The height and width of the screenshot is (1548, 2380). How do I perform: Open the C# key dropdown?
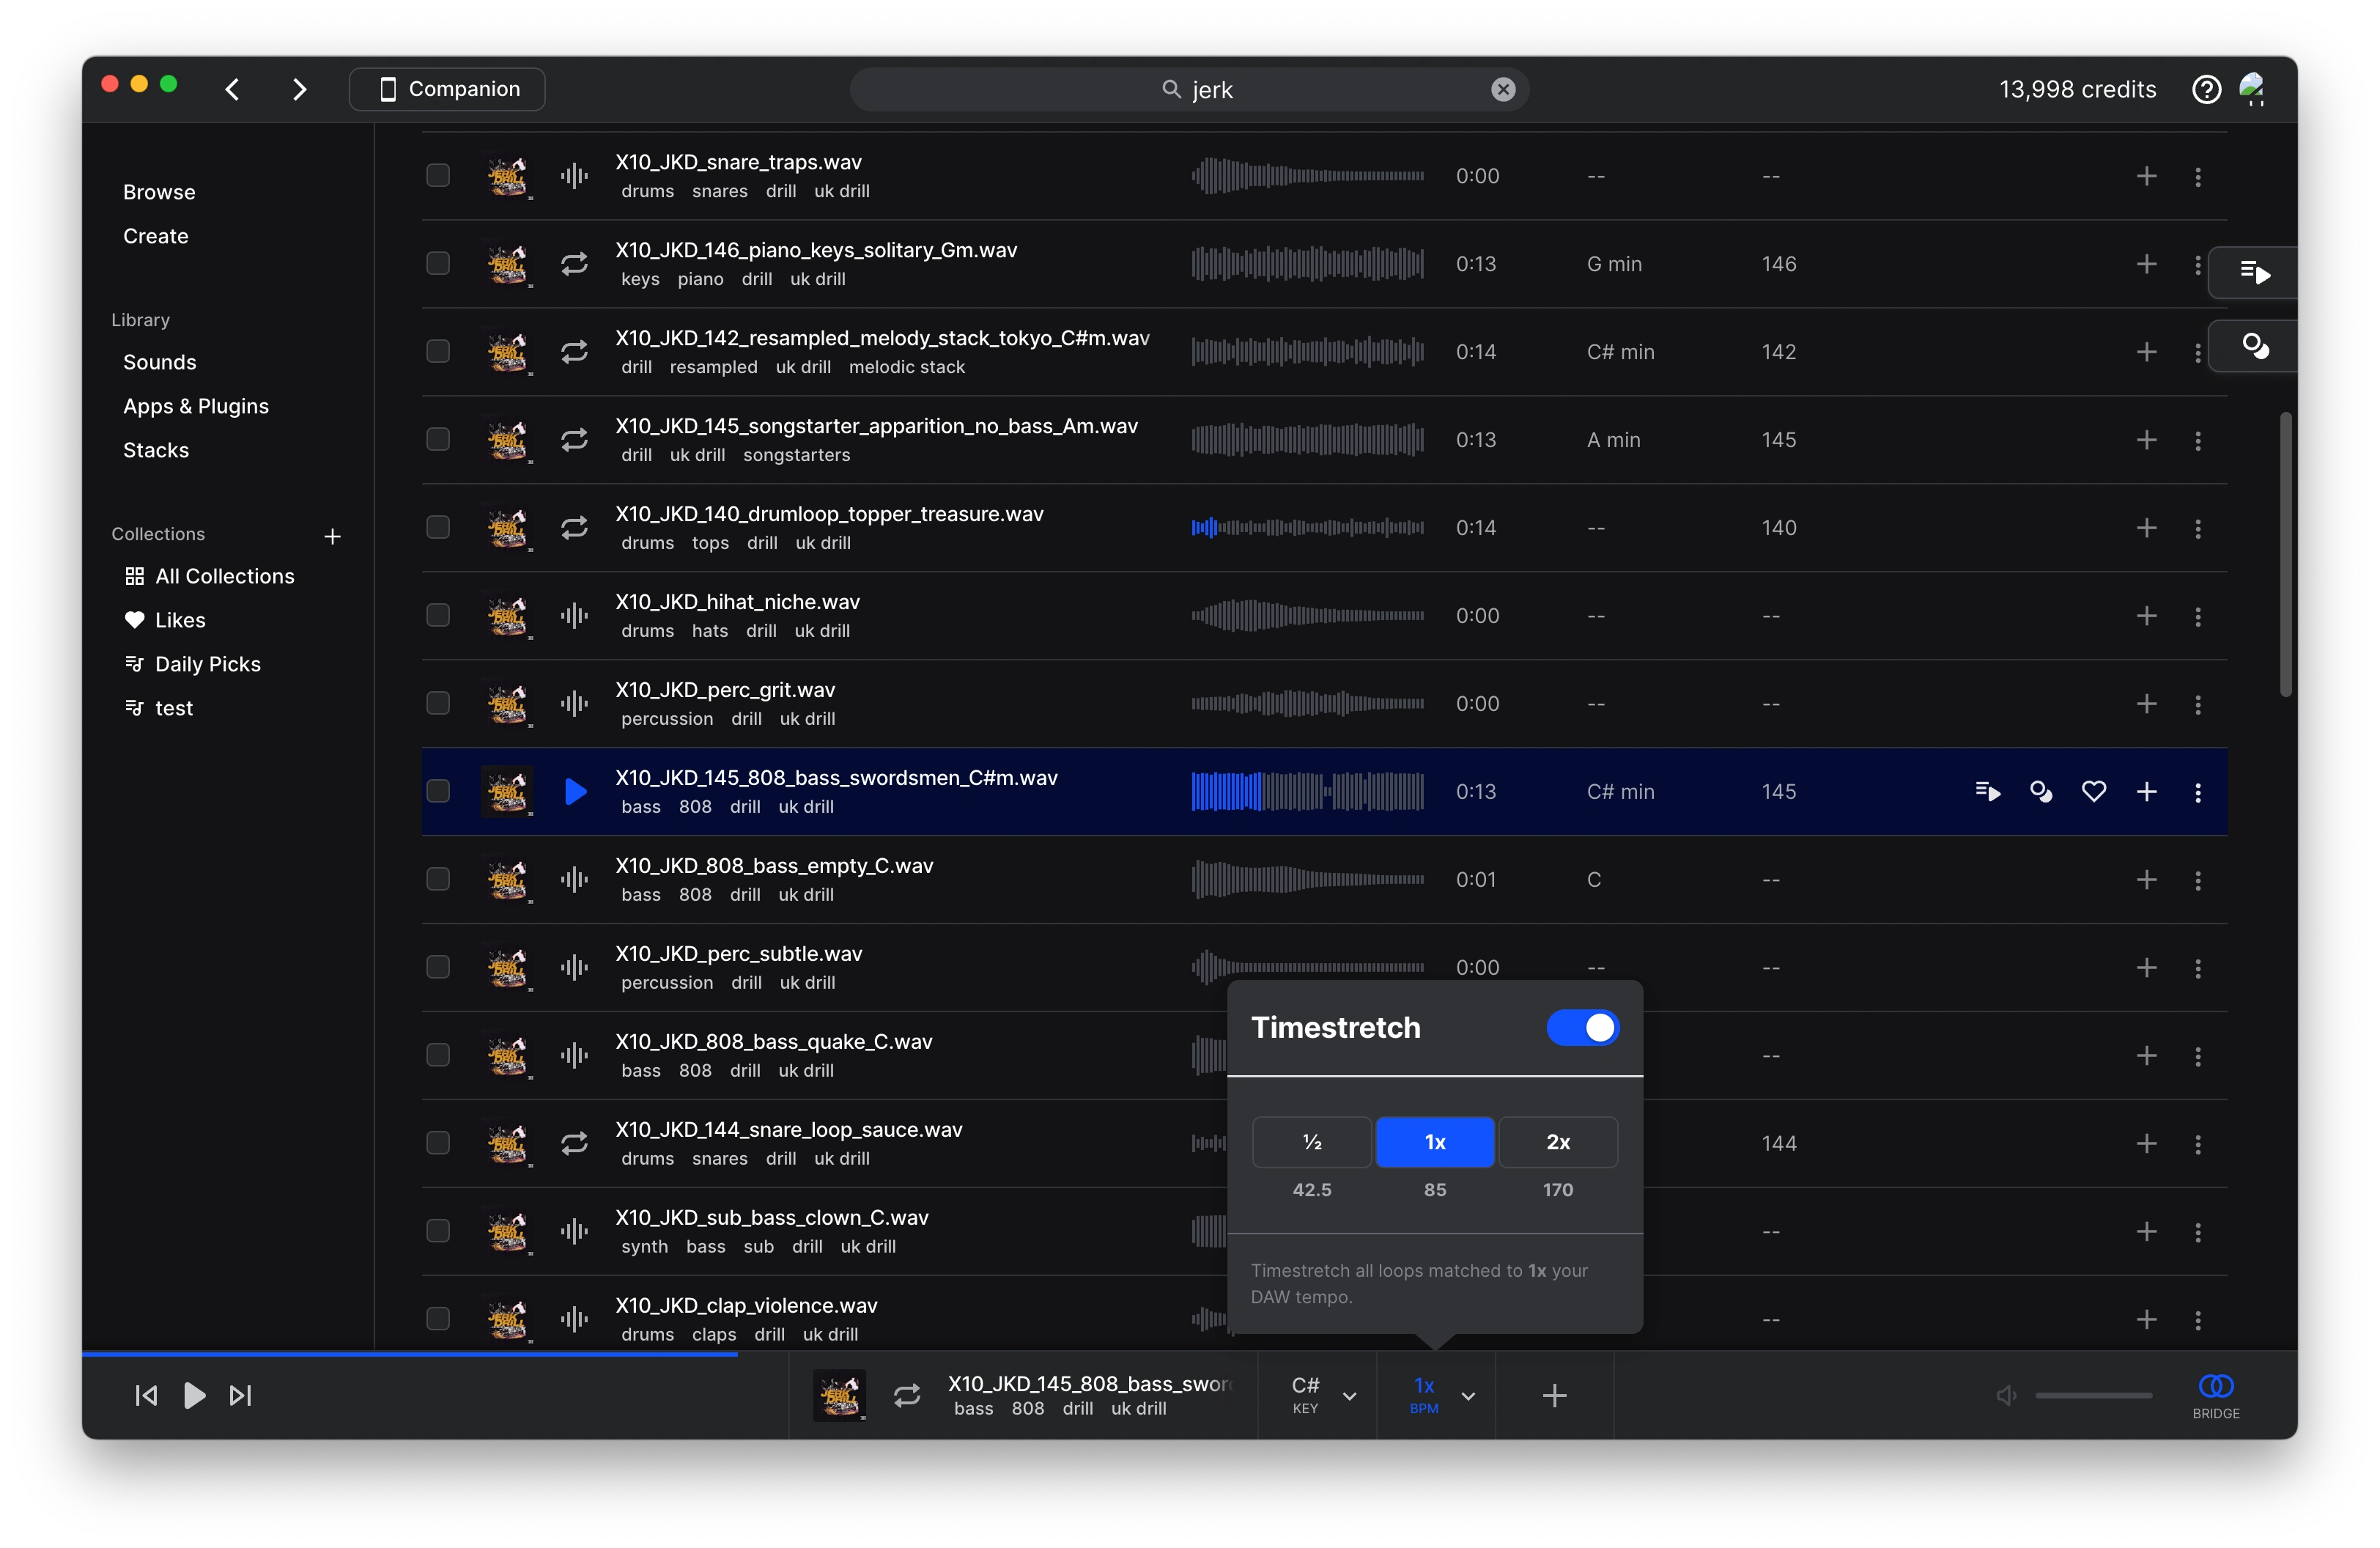(x=1318, y=1395)
